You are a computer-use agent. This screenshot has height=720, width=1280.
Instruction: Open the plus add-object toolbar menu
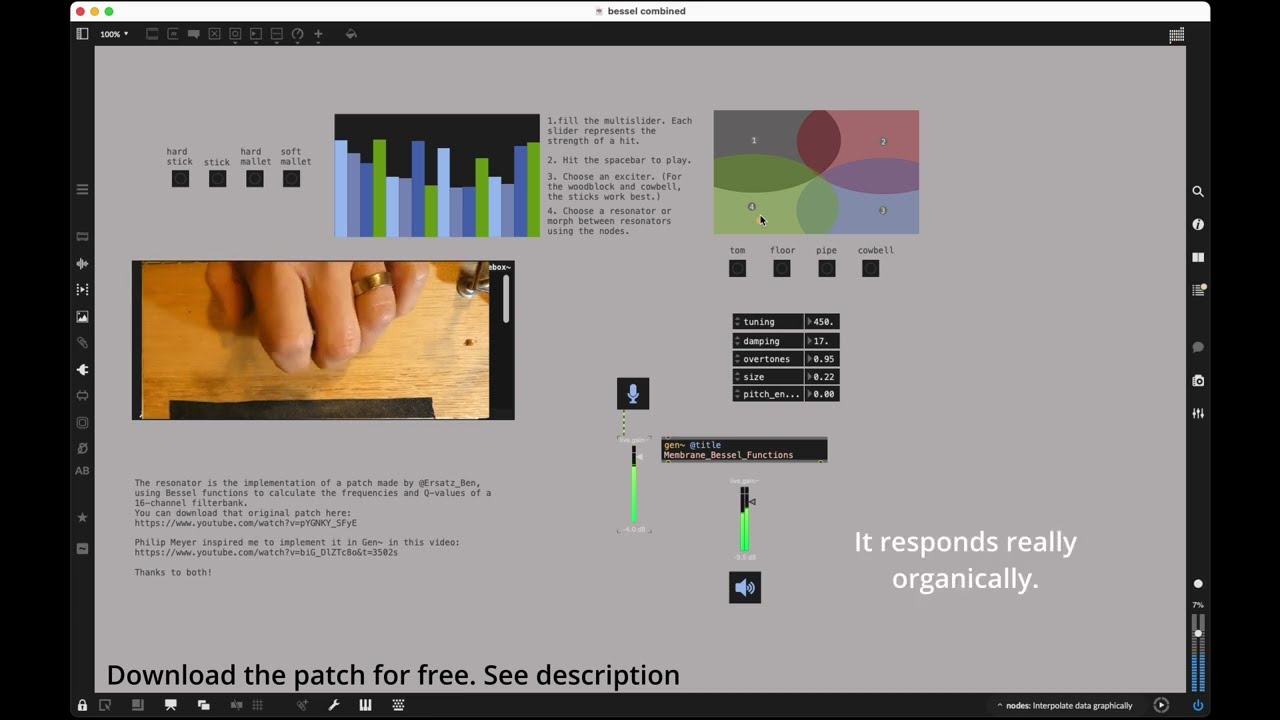[318, 34]
